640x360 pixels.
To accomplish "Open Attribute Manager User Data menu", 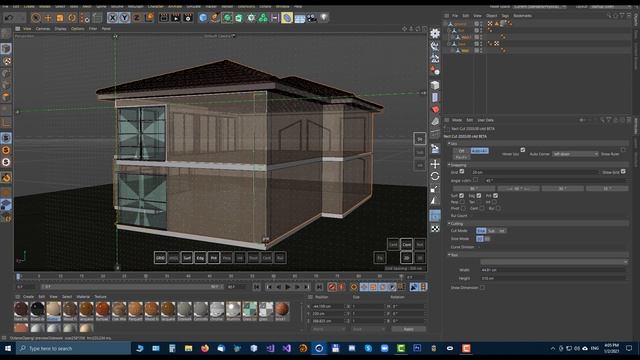I will coord(486,120).
